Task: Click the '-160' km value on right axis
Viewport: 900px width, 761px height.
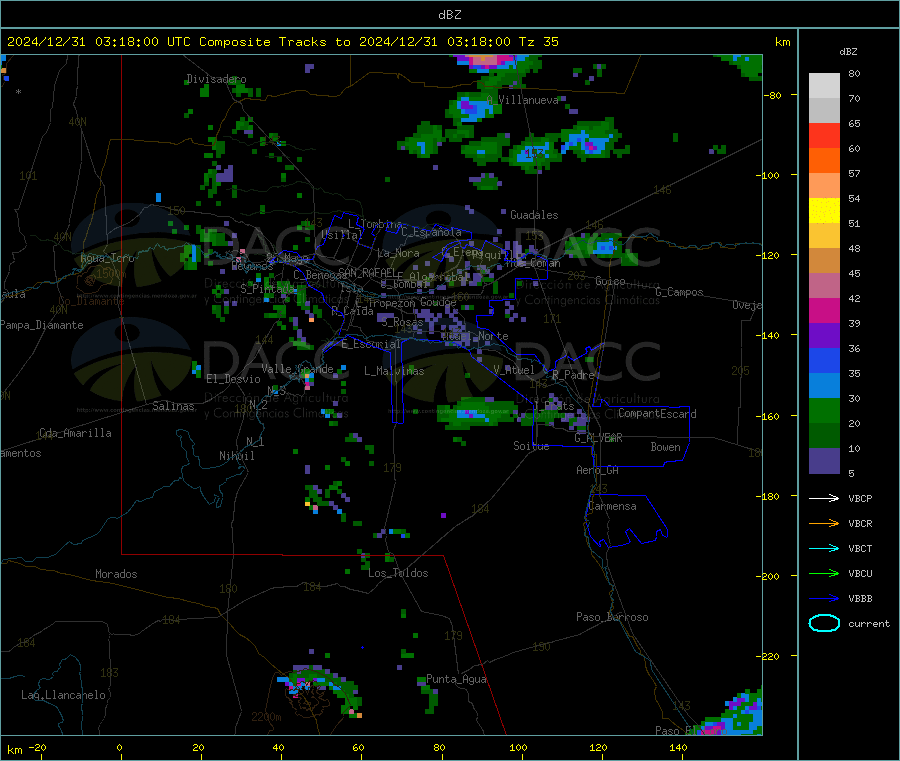Action: [x=767, y=416]
